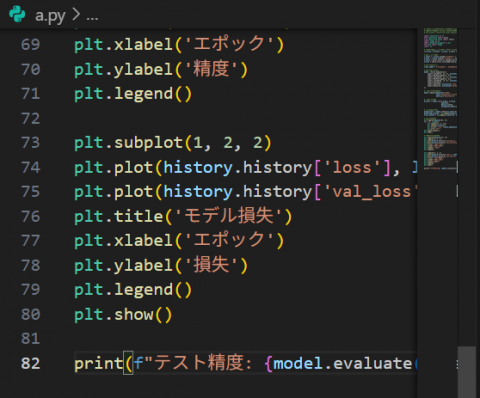Click the 'val_loss' string on line 75
Screen dimensions: 480x398
371,192
